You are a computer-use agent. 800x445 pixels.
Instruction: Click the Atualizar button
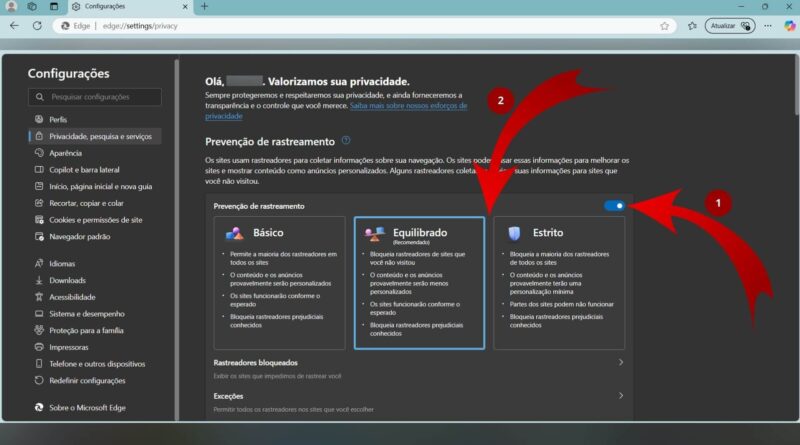730,26
